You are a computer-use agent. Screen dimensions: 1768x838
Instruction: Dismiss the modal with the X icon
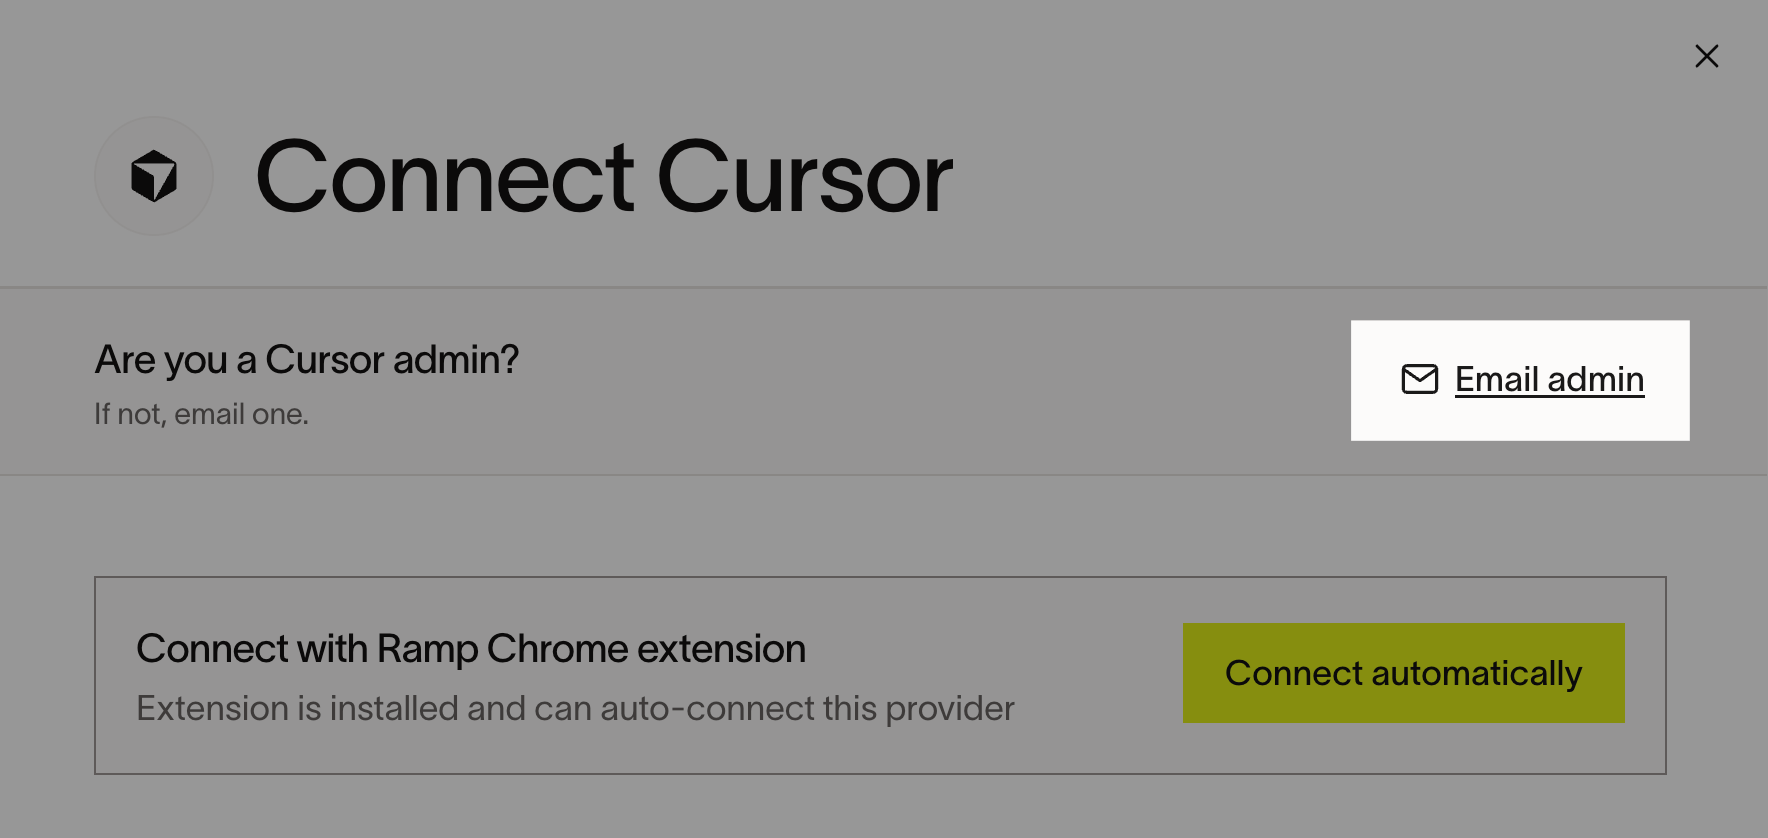pyautogui.click(x=1706, y=56)
